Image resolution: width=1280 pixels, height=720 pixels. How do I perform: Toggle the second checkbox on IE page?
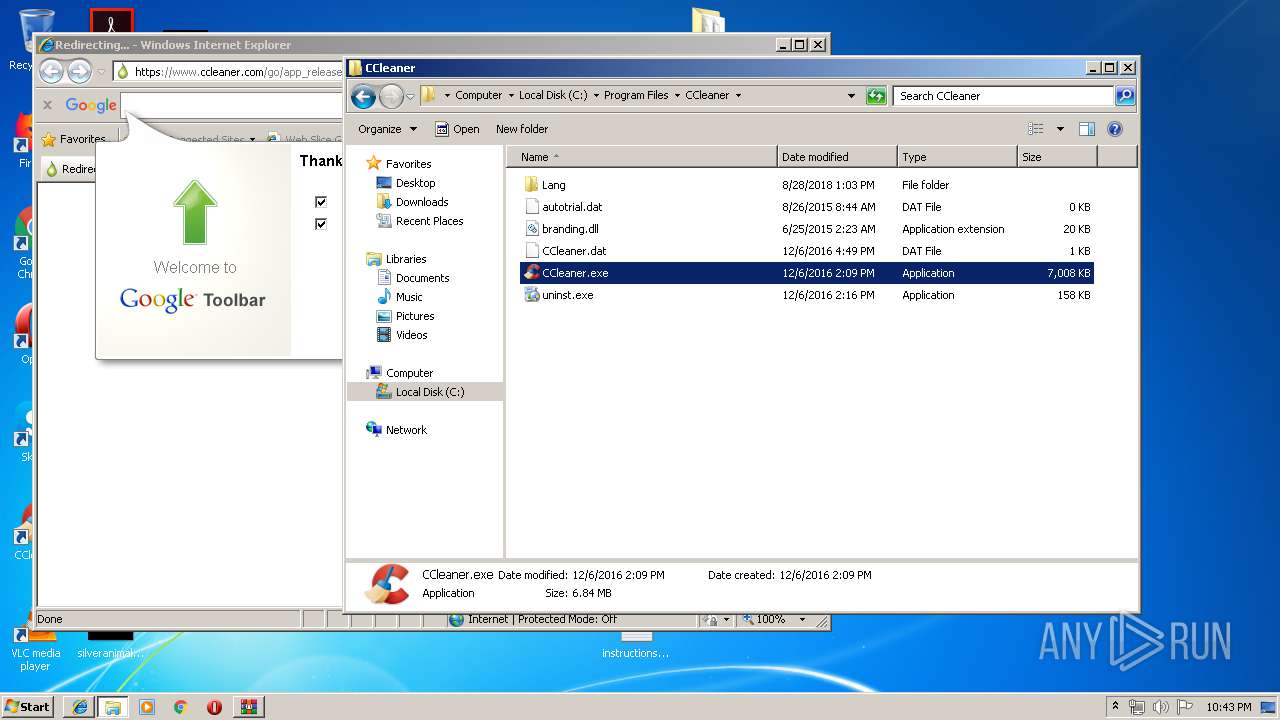[321, 224]
